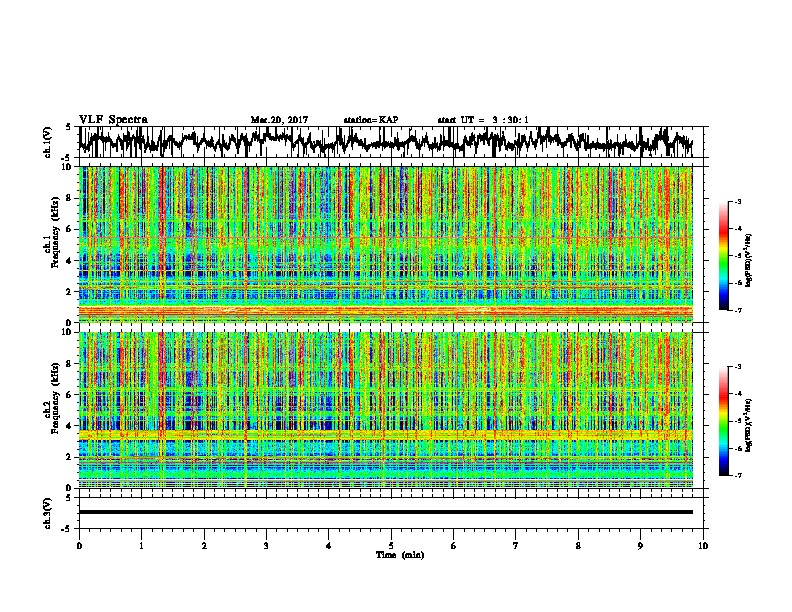
Task: Click the log(PSD) label beside ch.1 colorbar
Action: pyautogui.click(x=748, y=260)
